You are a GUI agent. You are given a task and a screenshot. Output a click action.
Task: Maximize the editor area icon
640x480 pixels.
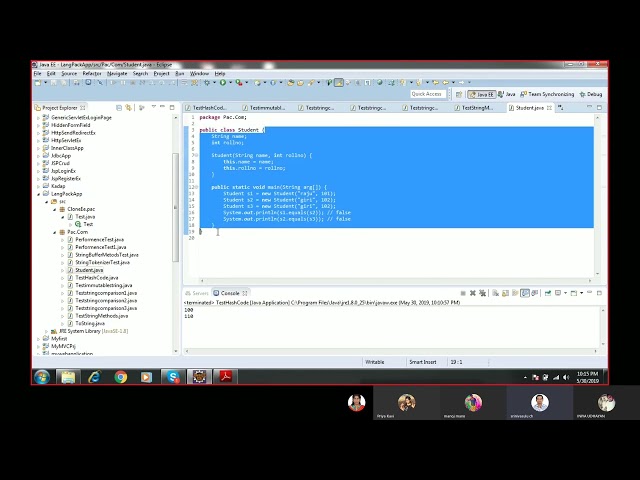tap(599, 107)
